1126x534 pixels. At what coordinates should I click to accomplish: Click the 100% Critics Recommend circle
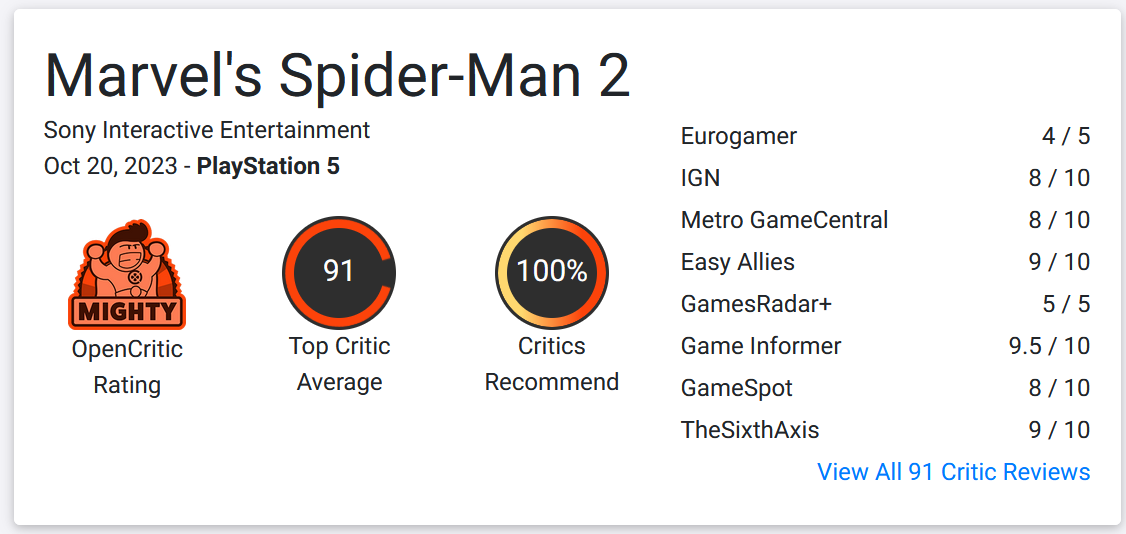[x=552, y=273]
